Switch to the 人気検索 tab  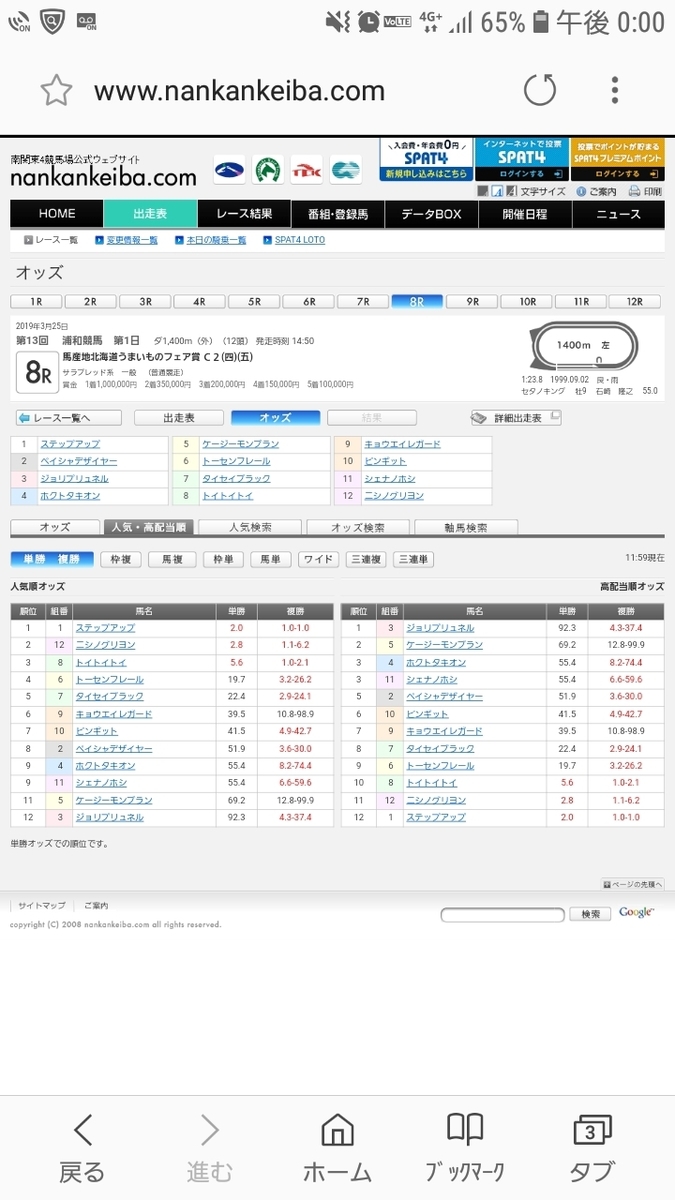pos(249,527)
